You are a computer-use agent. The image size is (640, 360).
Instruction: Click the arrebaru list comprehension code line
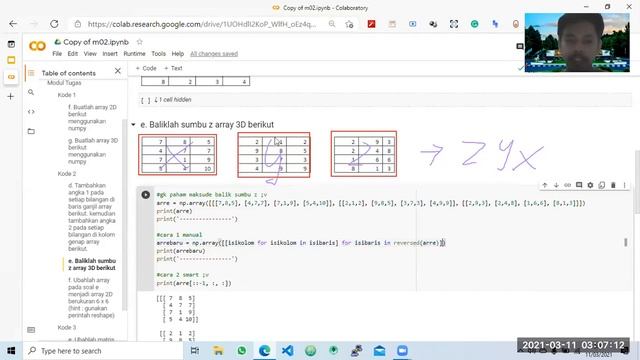tap(301, 243)
